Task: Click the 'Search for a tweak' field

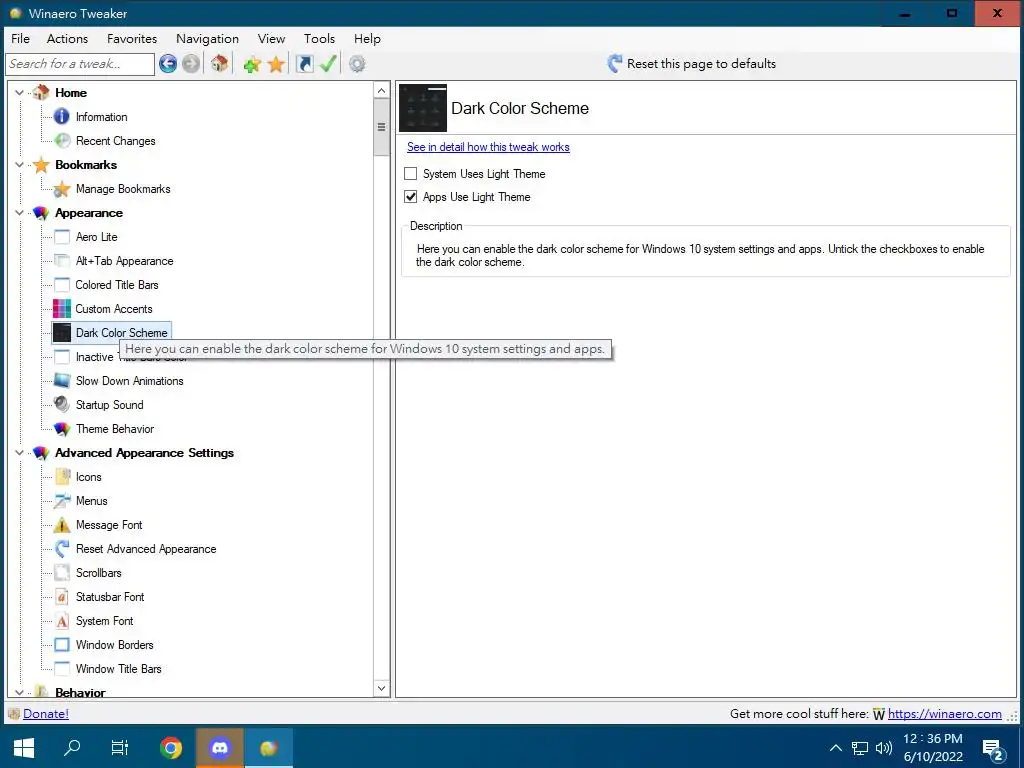Action: [80, 64]
